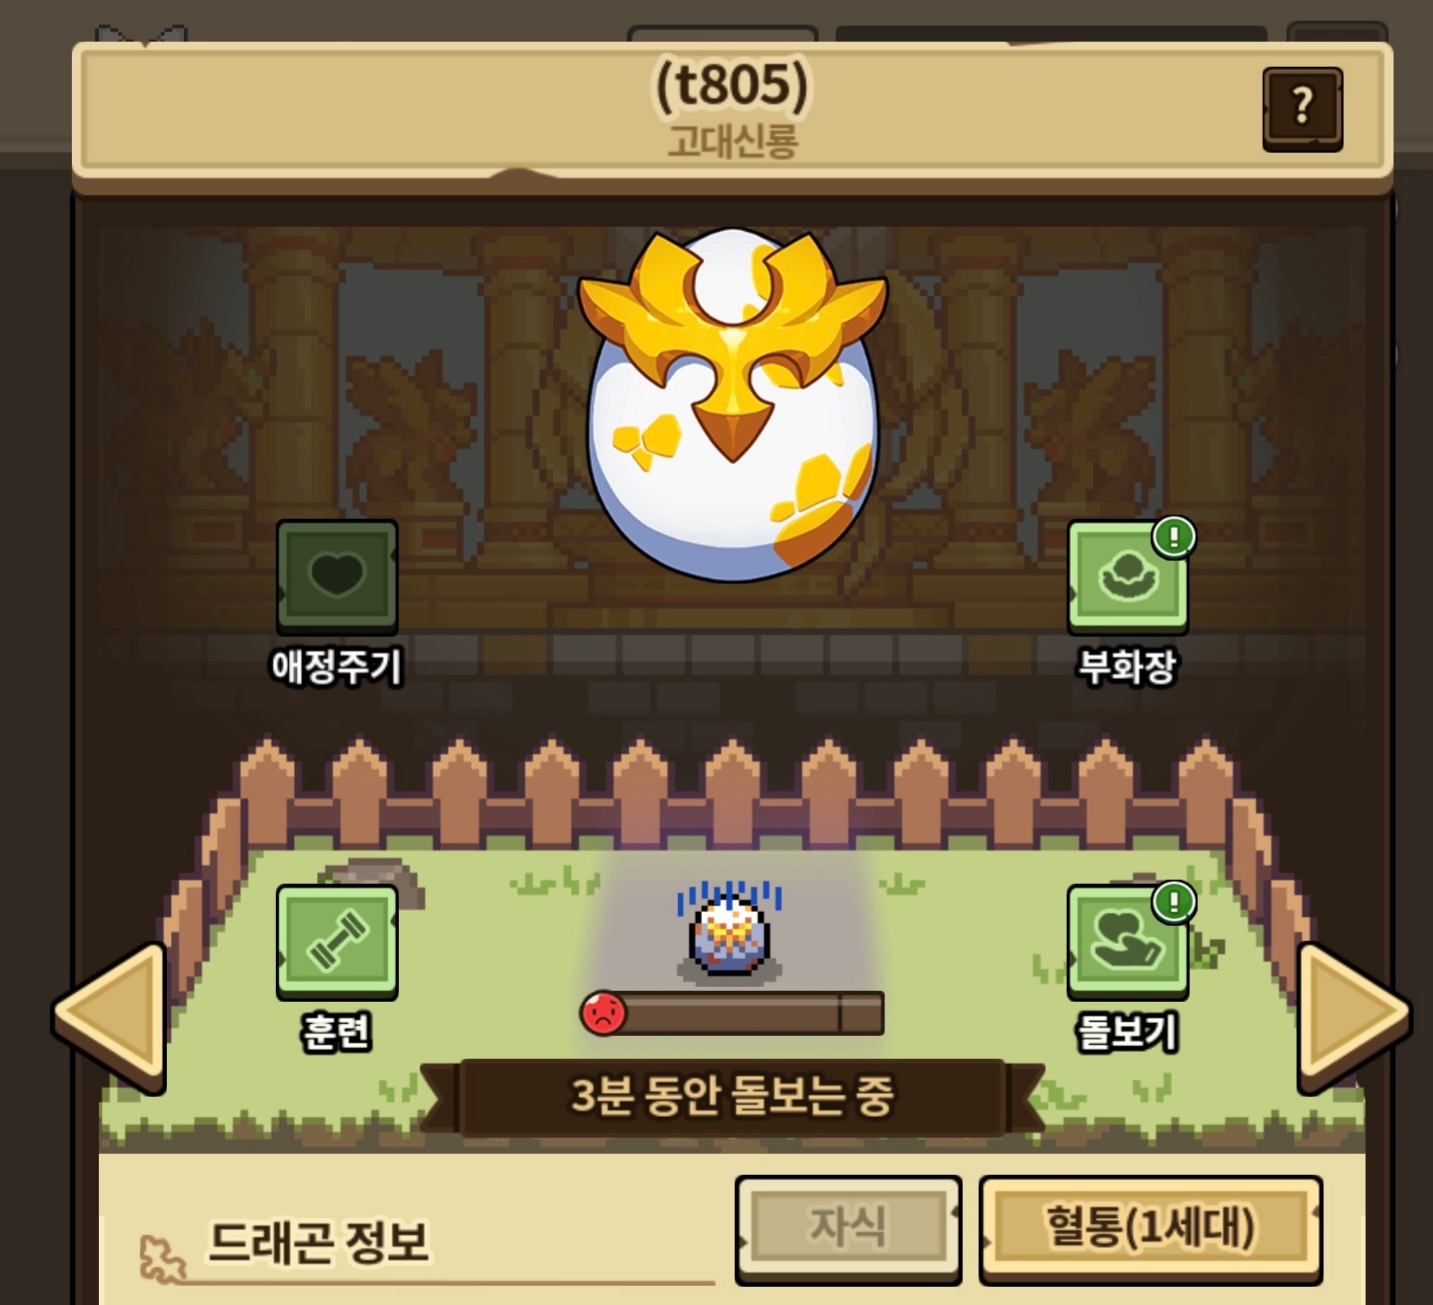Open the question mark help button
Viewport: 1433px width, 1305px height.
[x=1302, y=108]
